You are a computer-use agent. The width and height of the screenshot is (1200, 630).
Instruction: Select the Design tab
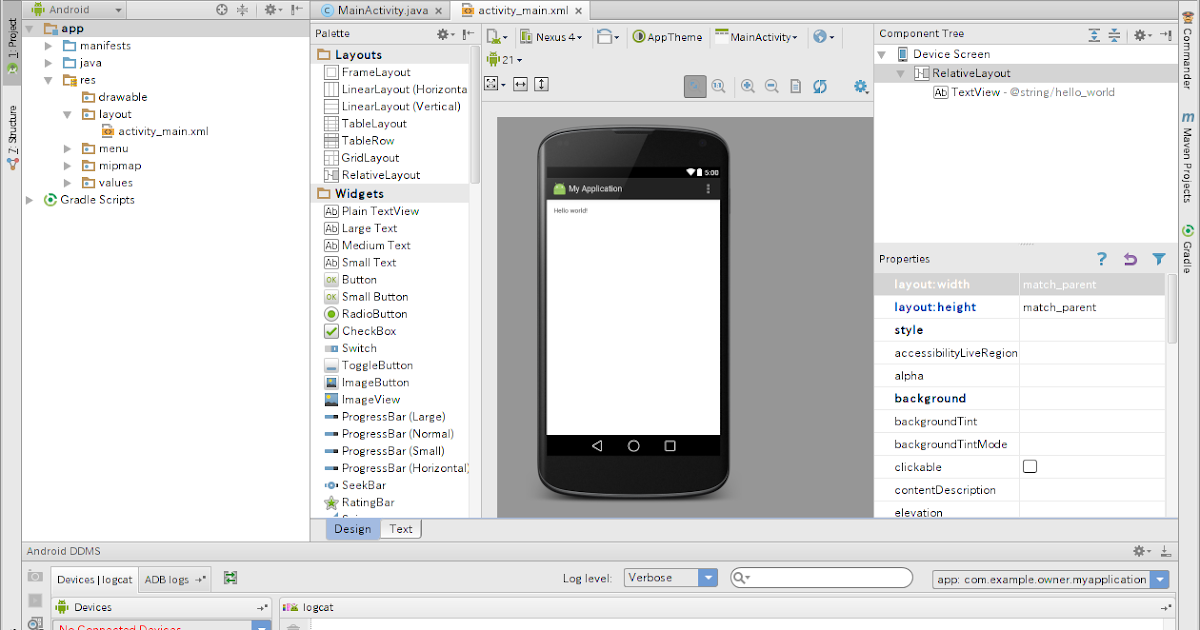(x=352, y=529)
